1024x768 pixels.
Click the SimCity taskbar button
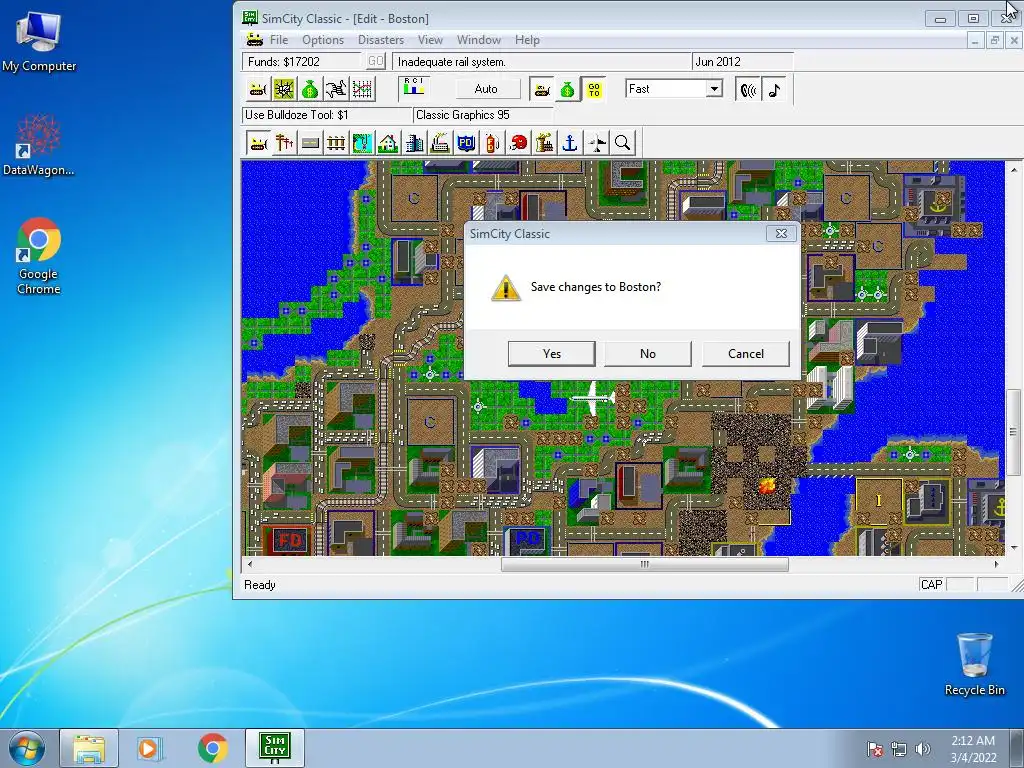tap(274, 748)
